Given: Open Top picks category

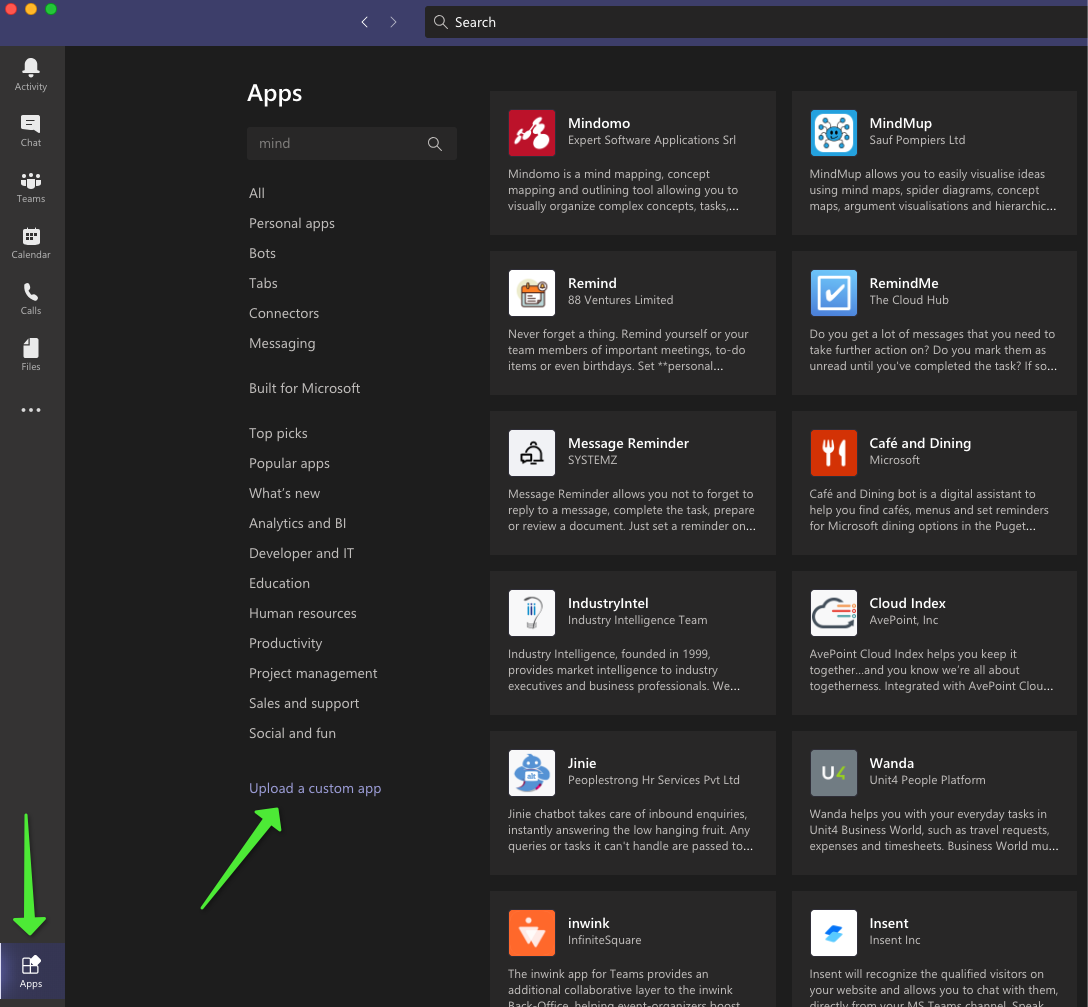Looking at the screenshot, I should tap(278, 433).
